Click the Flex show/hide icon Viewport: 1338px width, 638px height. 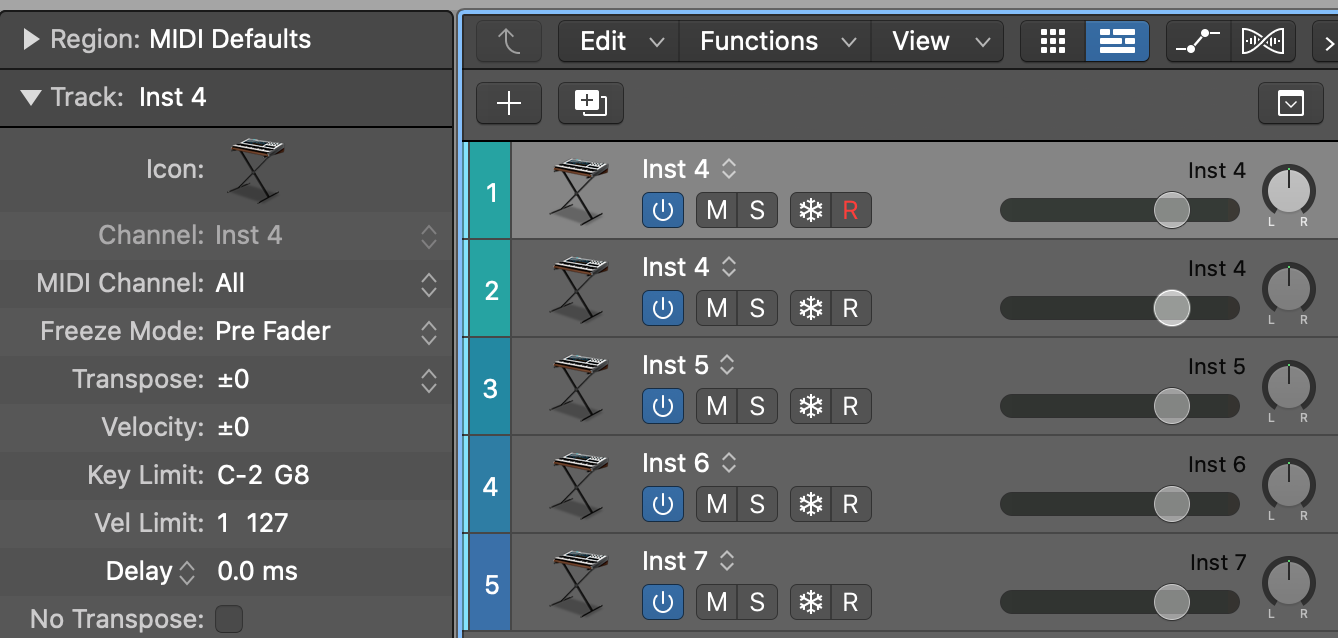coord(1262,41)
